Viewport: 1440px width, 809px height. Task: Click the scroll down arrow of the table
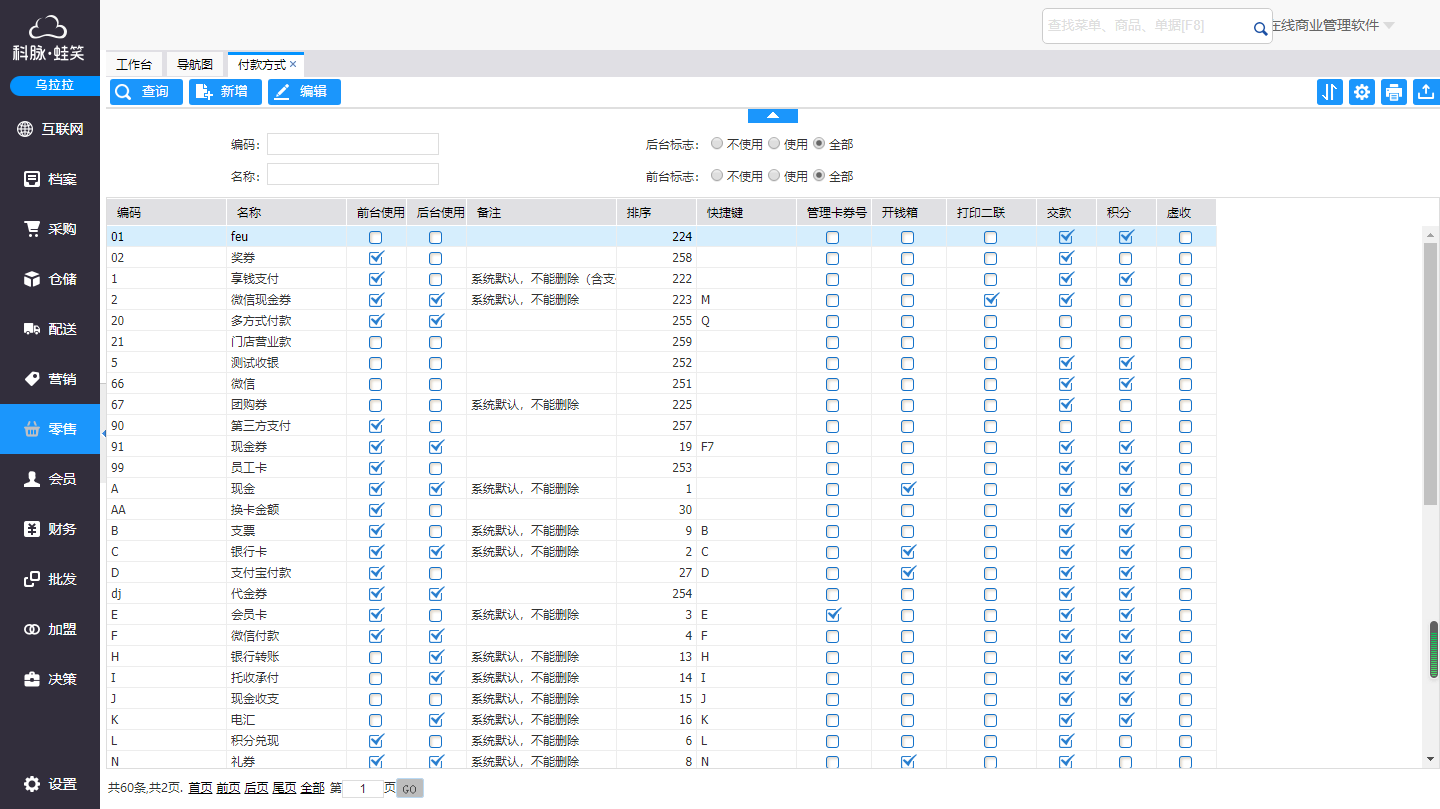1430,760
